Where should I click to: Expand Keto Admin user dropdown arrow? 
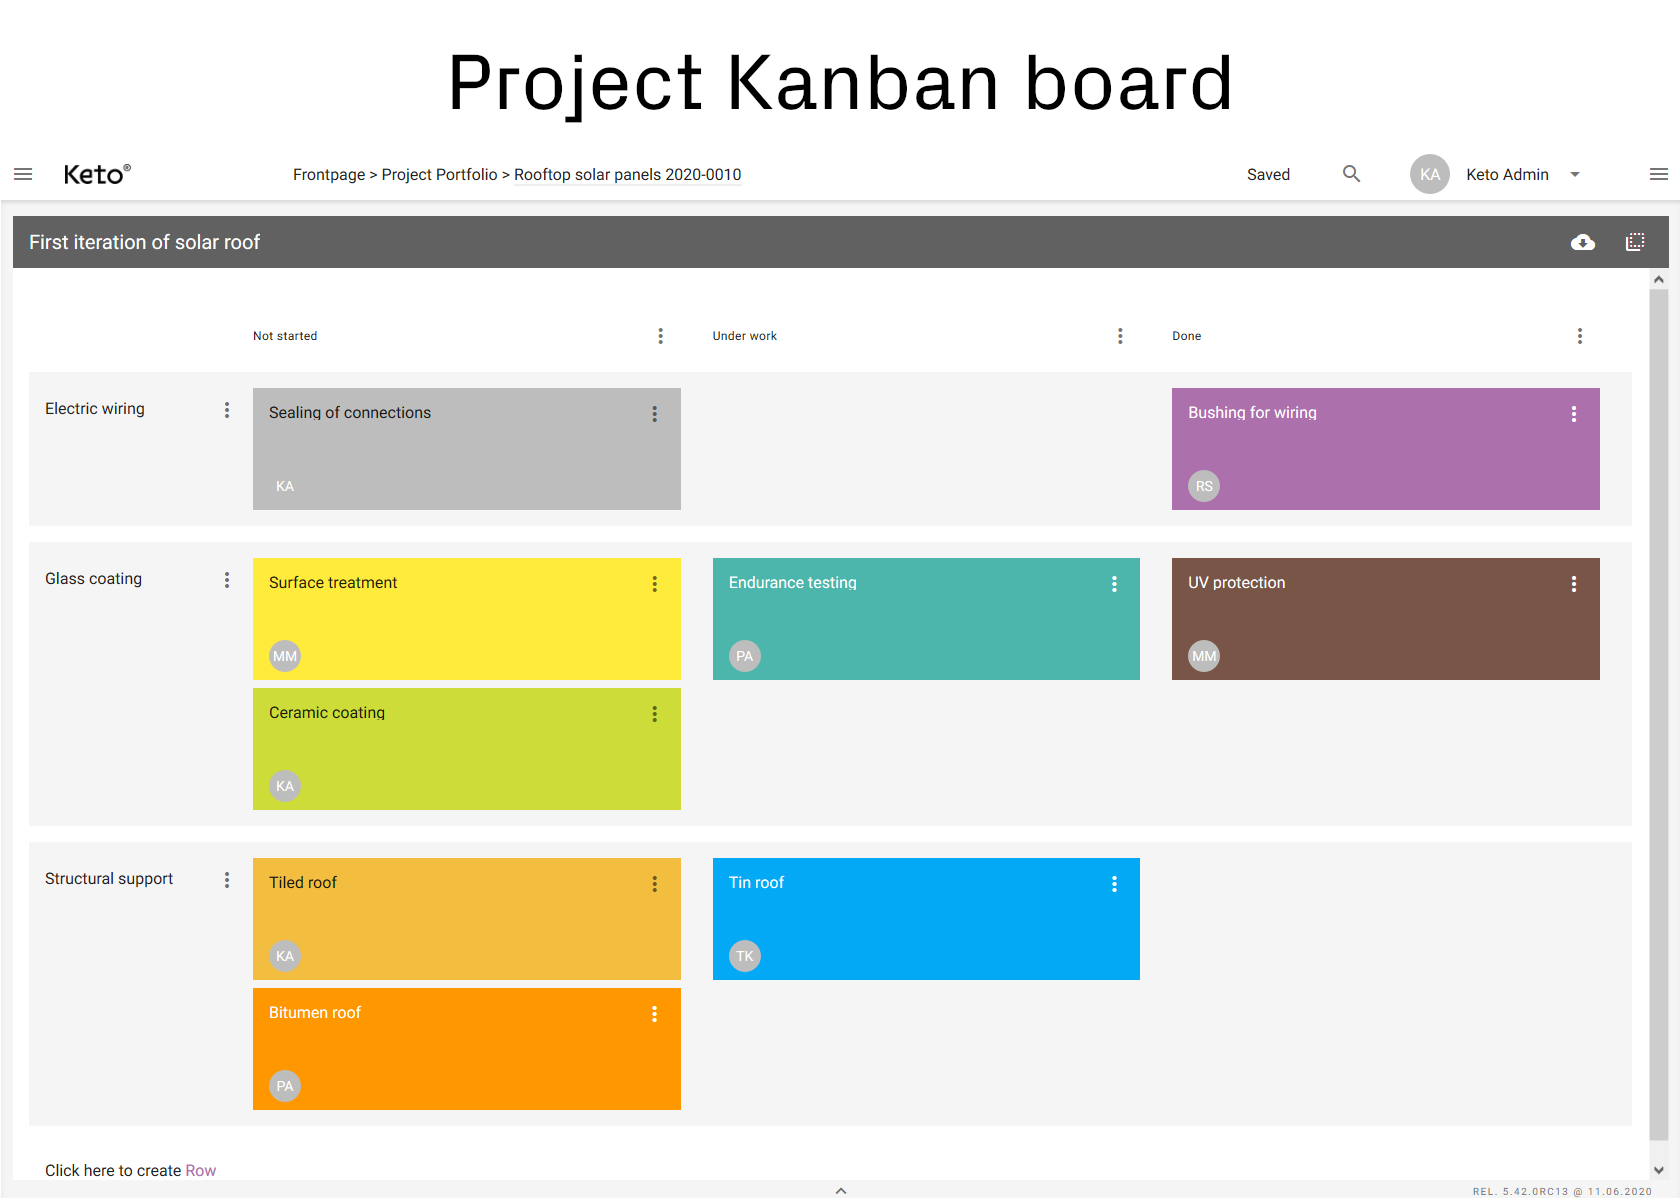pyautogui.click(x=1575, y=174)
